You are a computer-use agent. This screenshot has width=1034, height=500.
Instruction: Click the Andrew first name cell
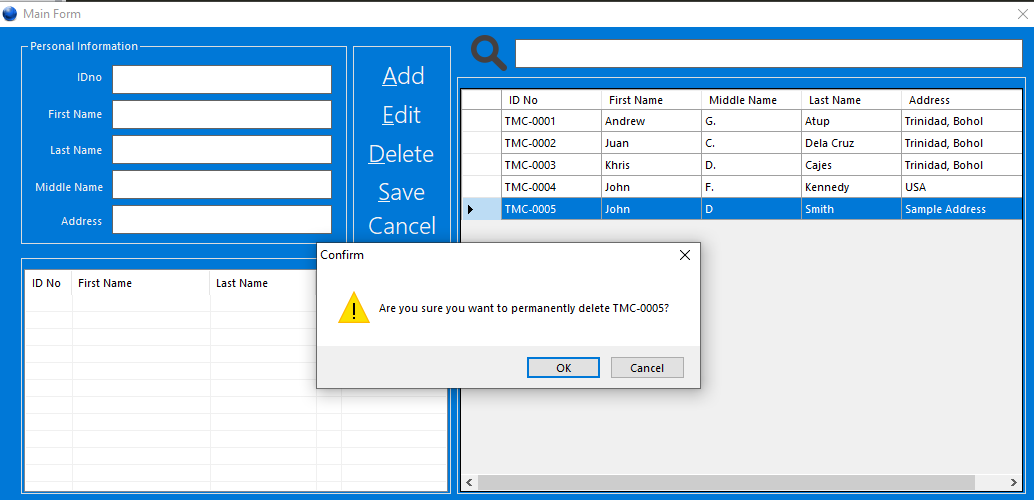(x=652, y=121)
